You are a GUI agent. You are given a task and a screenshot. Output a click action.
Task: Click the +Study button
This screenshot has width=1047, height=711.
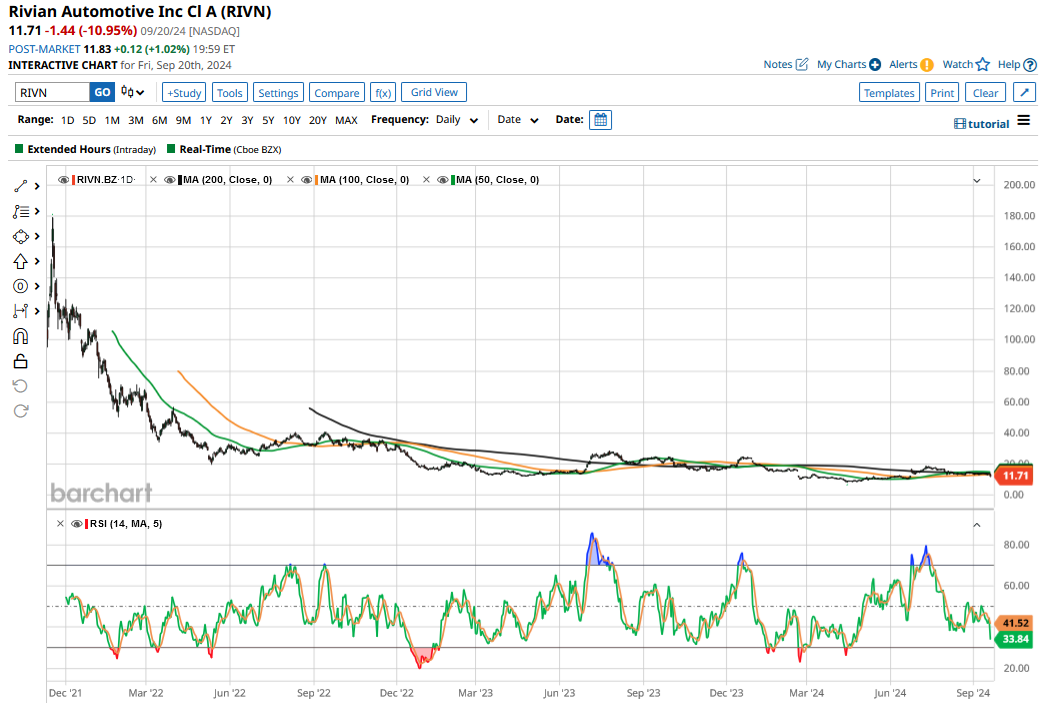coord(183,93)
